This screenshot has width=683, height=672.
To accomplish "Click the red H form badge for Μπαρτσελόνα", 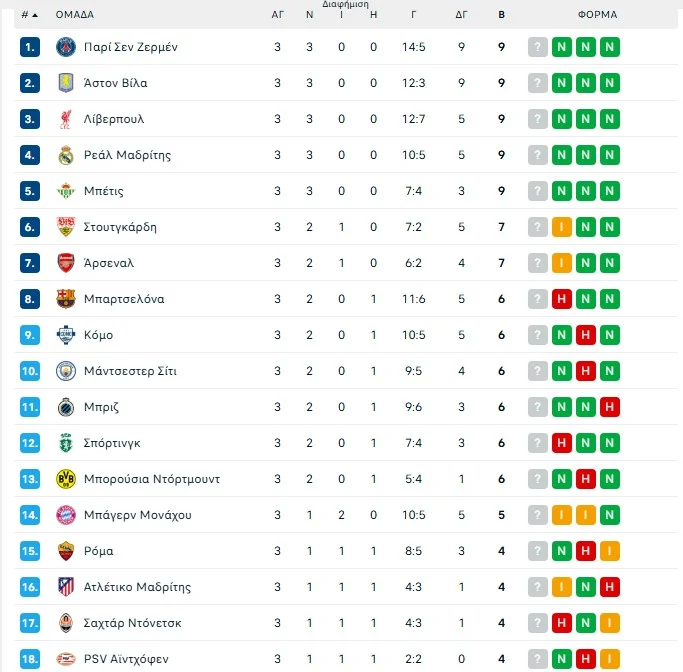I will [561, 299].
